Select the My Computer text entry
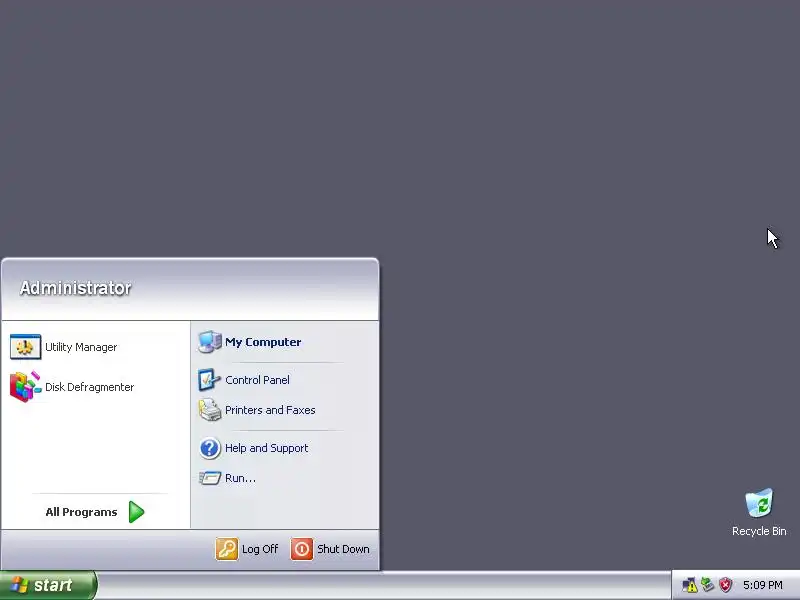 (263, 342)
